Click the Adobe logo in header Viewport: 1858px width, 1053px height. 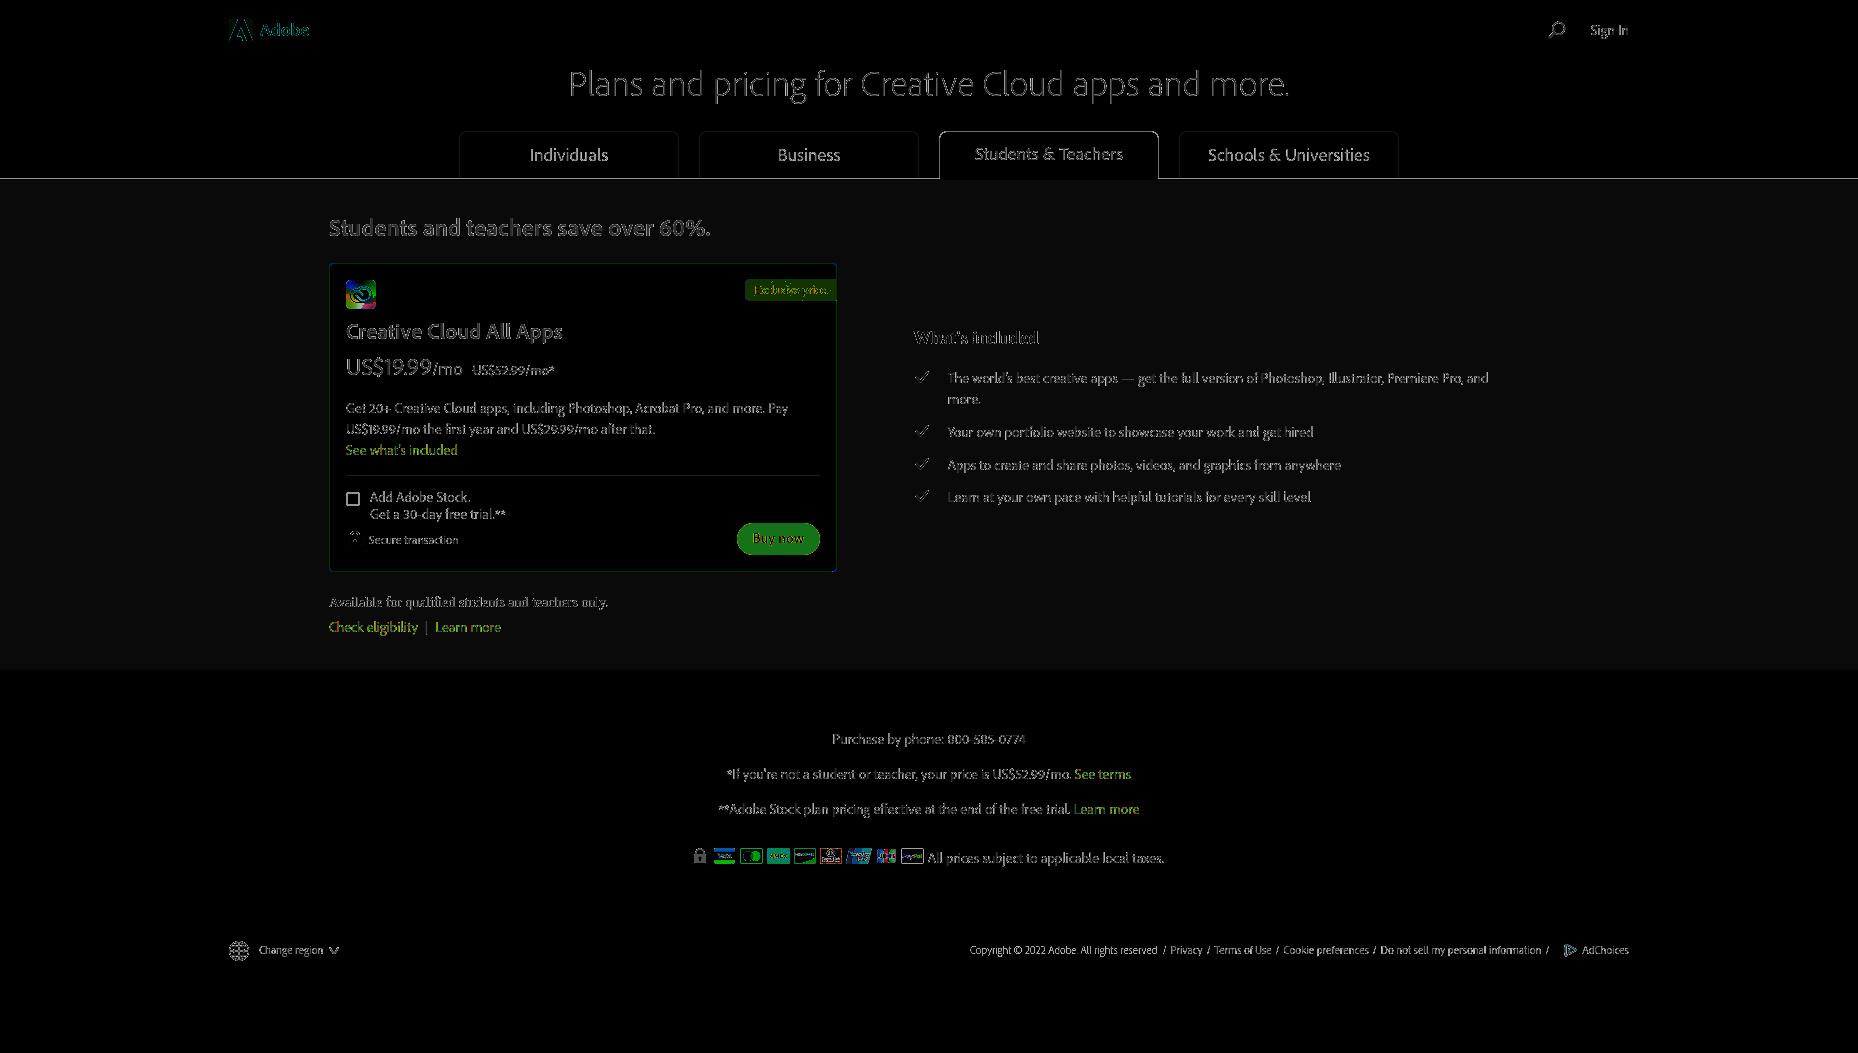(x=269, y=30)
